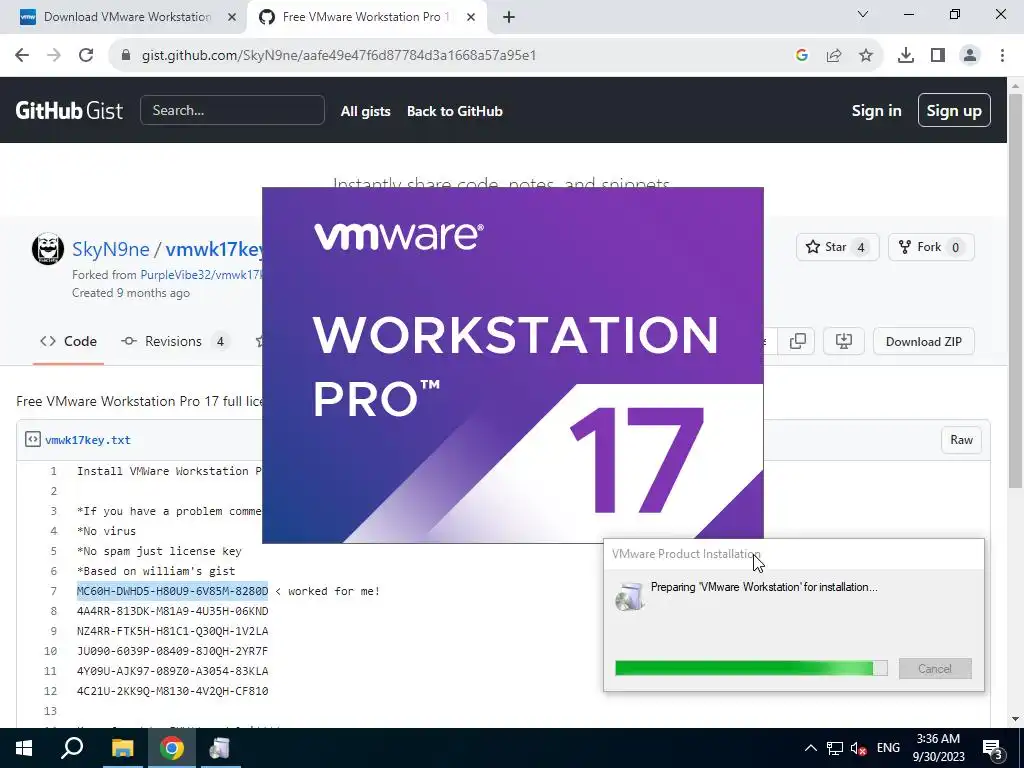The height and width of the screenshot is (768, 1024).
Task: Click key JU090-6039P-08409-8J0QH-2YR7F
Action: coord(172,651)
